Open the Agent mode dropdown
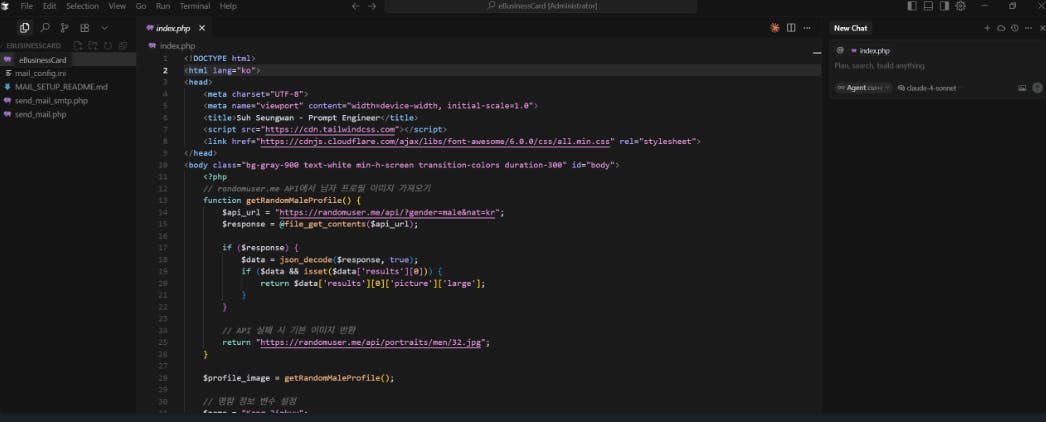The width and height of the screenshot is (1046, 422). [863, 88]
